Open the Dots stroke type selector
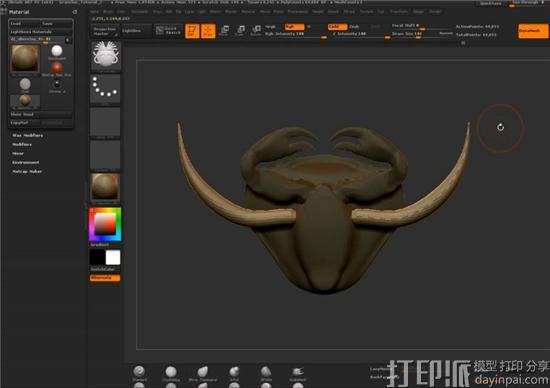550x388 pixels. point(105,89)
